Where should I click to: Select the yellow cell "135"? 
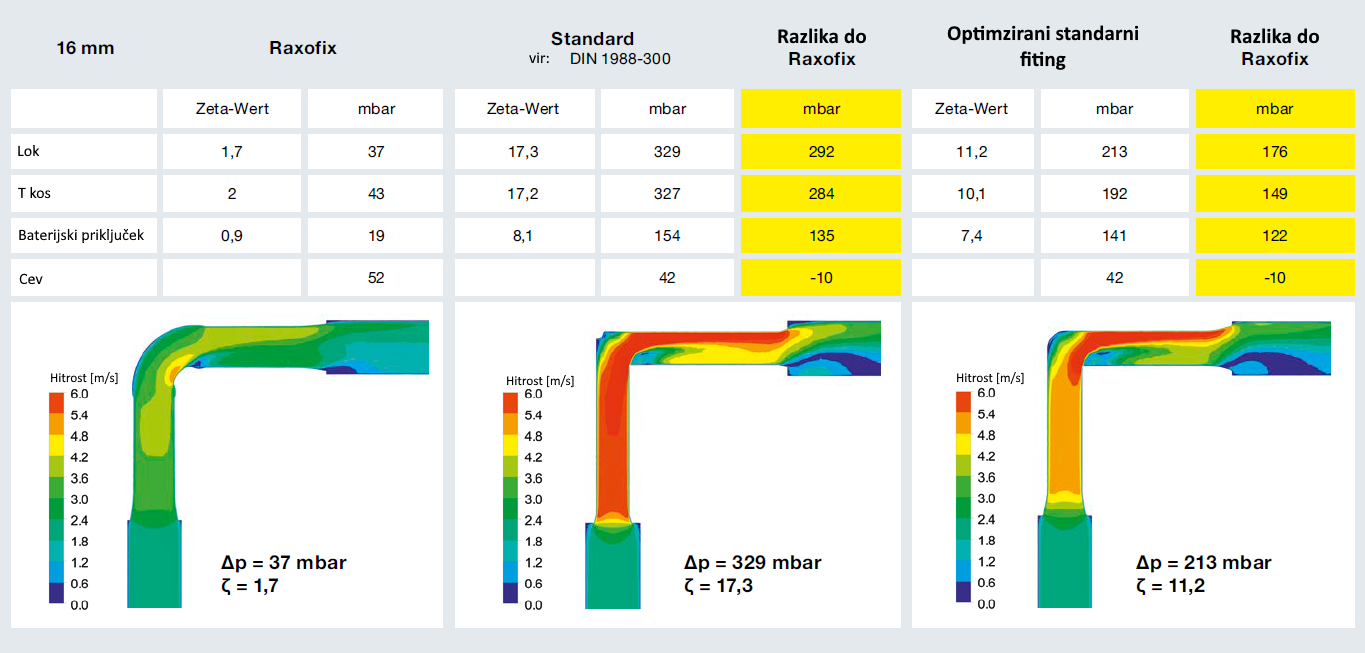click(821, 236)
